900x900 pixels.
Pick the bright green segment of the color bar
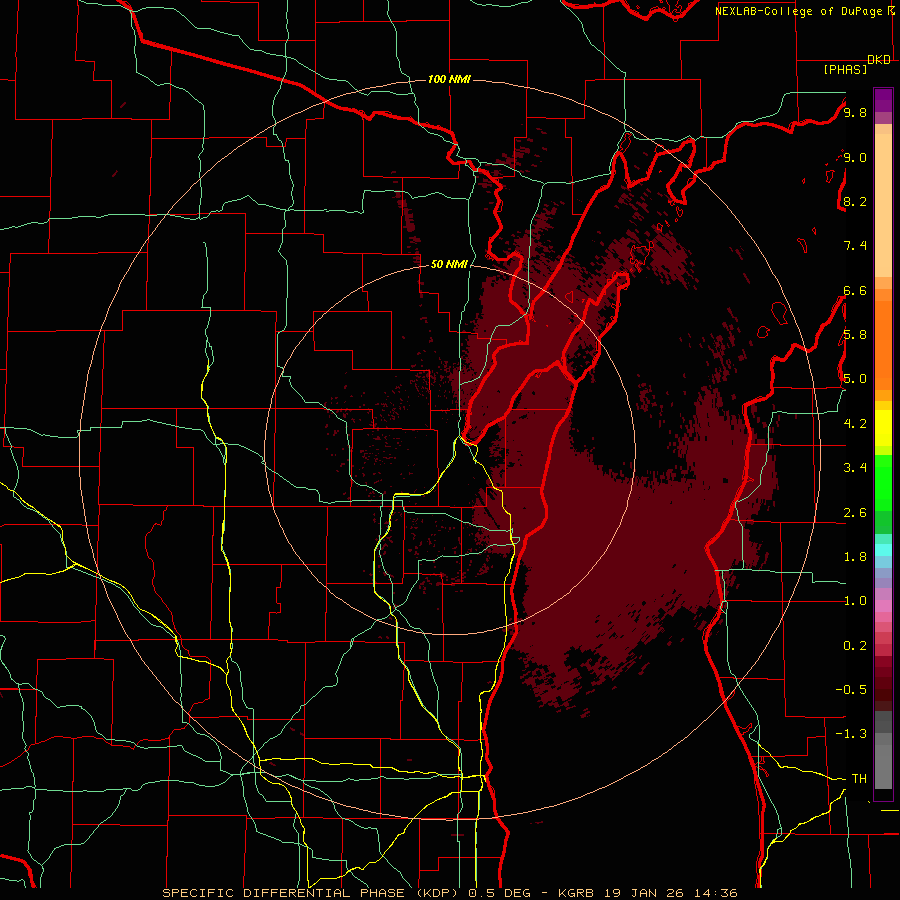tap(883, 483)
